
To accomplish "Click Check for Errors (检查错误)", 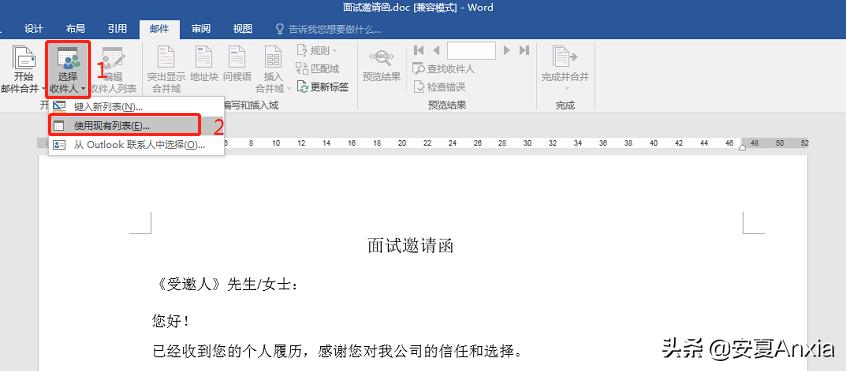I will pyautogui.click(x=439, y=87).
